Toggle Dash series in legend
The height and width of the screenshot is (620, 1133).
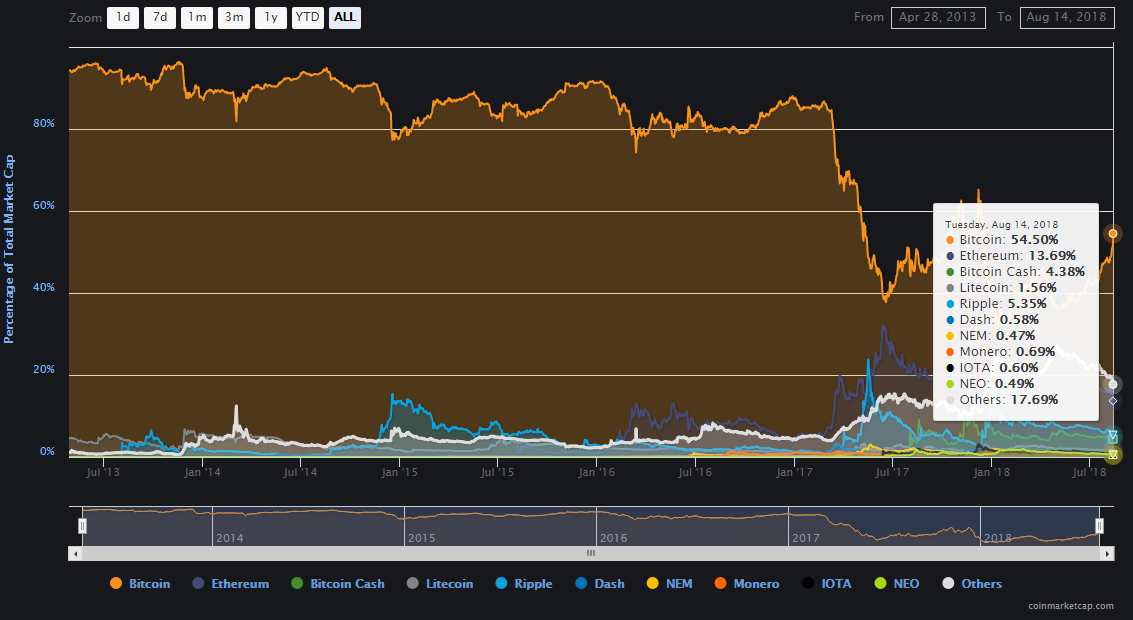[600, 584]
